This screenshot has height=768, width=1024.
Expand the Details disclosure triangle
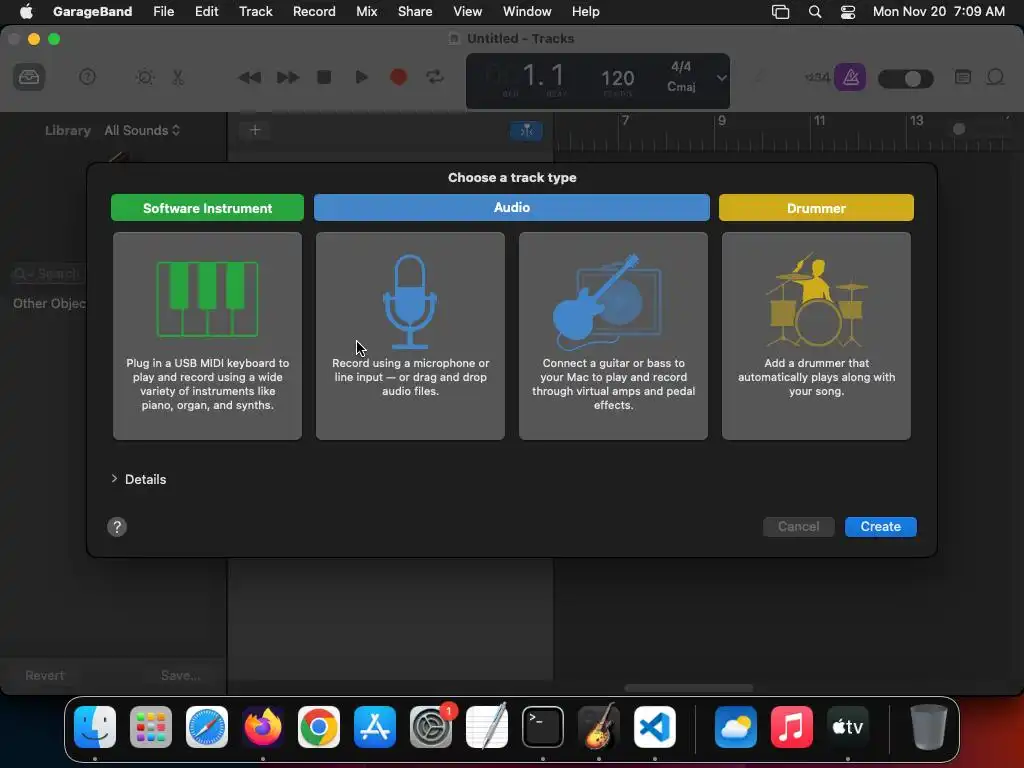(114, 479)
